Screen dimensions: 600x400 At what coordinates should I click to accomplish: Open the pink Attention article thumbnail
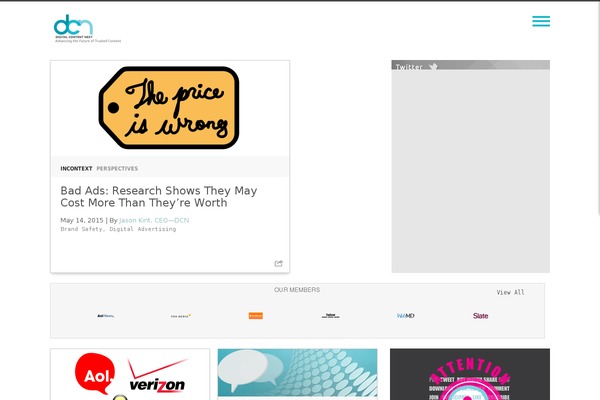(470, 374)
